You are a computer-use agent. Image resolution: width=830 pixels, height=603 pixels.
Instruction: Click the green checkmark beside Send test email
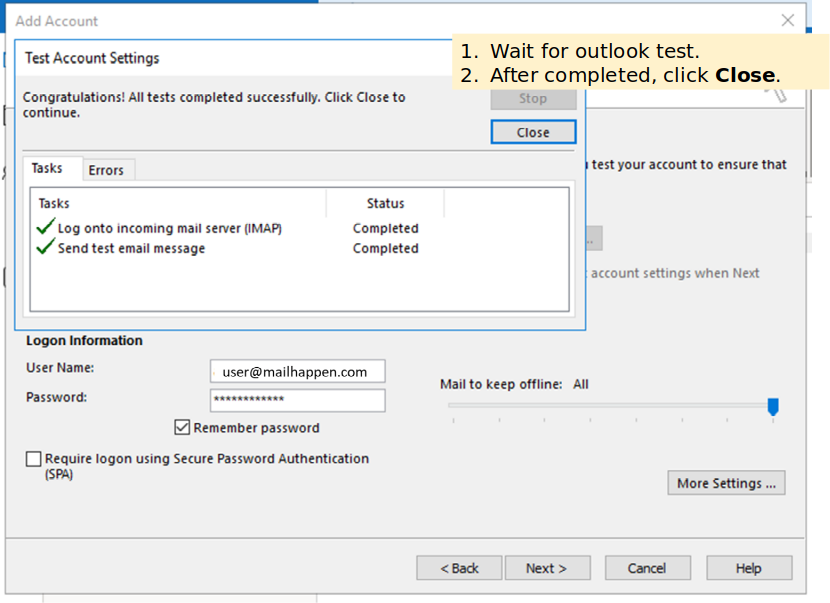[x=46, y=247]
